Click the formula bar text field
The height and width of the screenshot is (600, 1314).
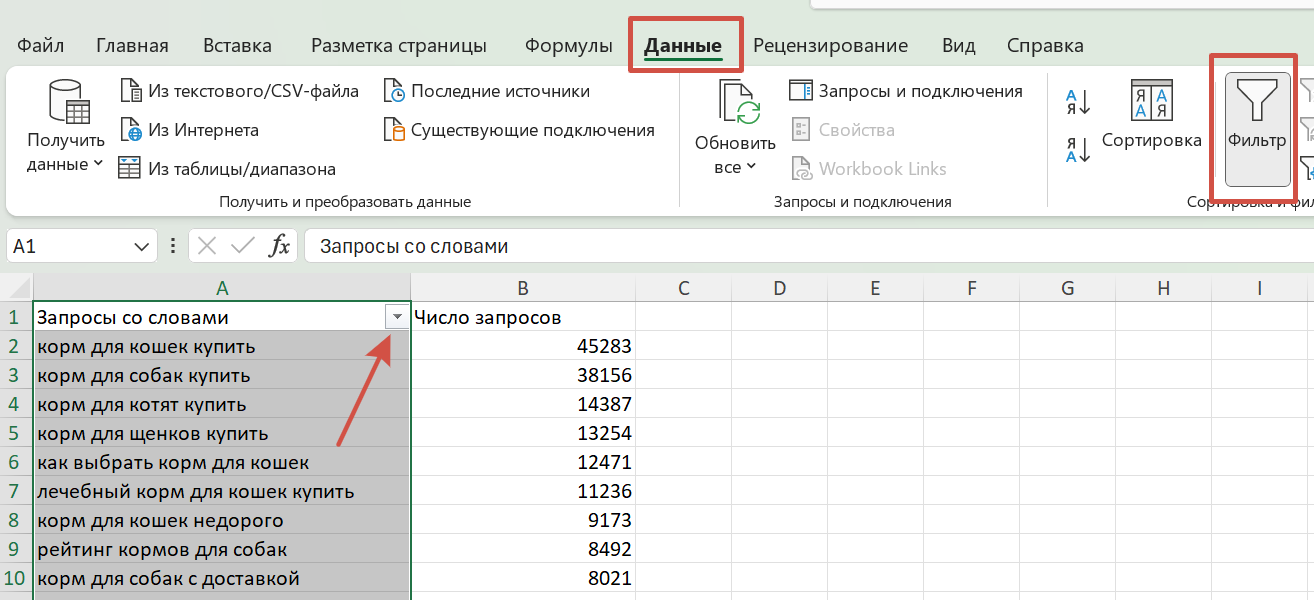click(x=809, y=246)
